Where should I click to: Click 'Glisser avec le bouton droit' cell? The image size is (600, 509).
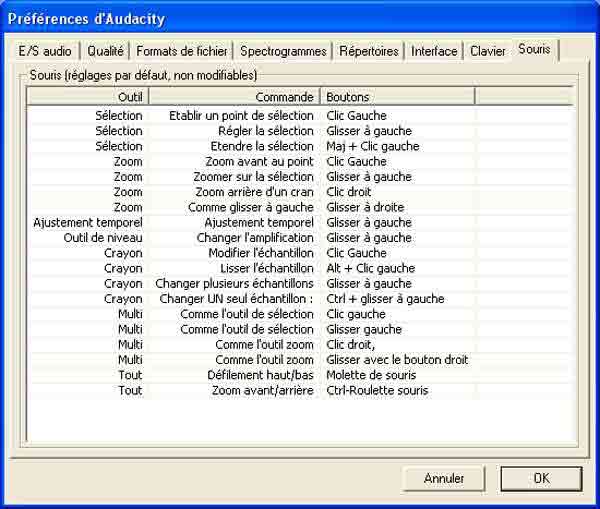(x=397, y=361)
